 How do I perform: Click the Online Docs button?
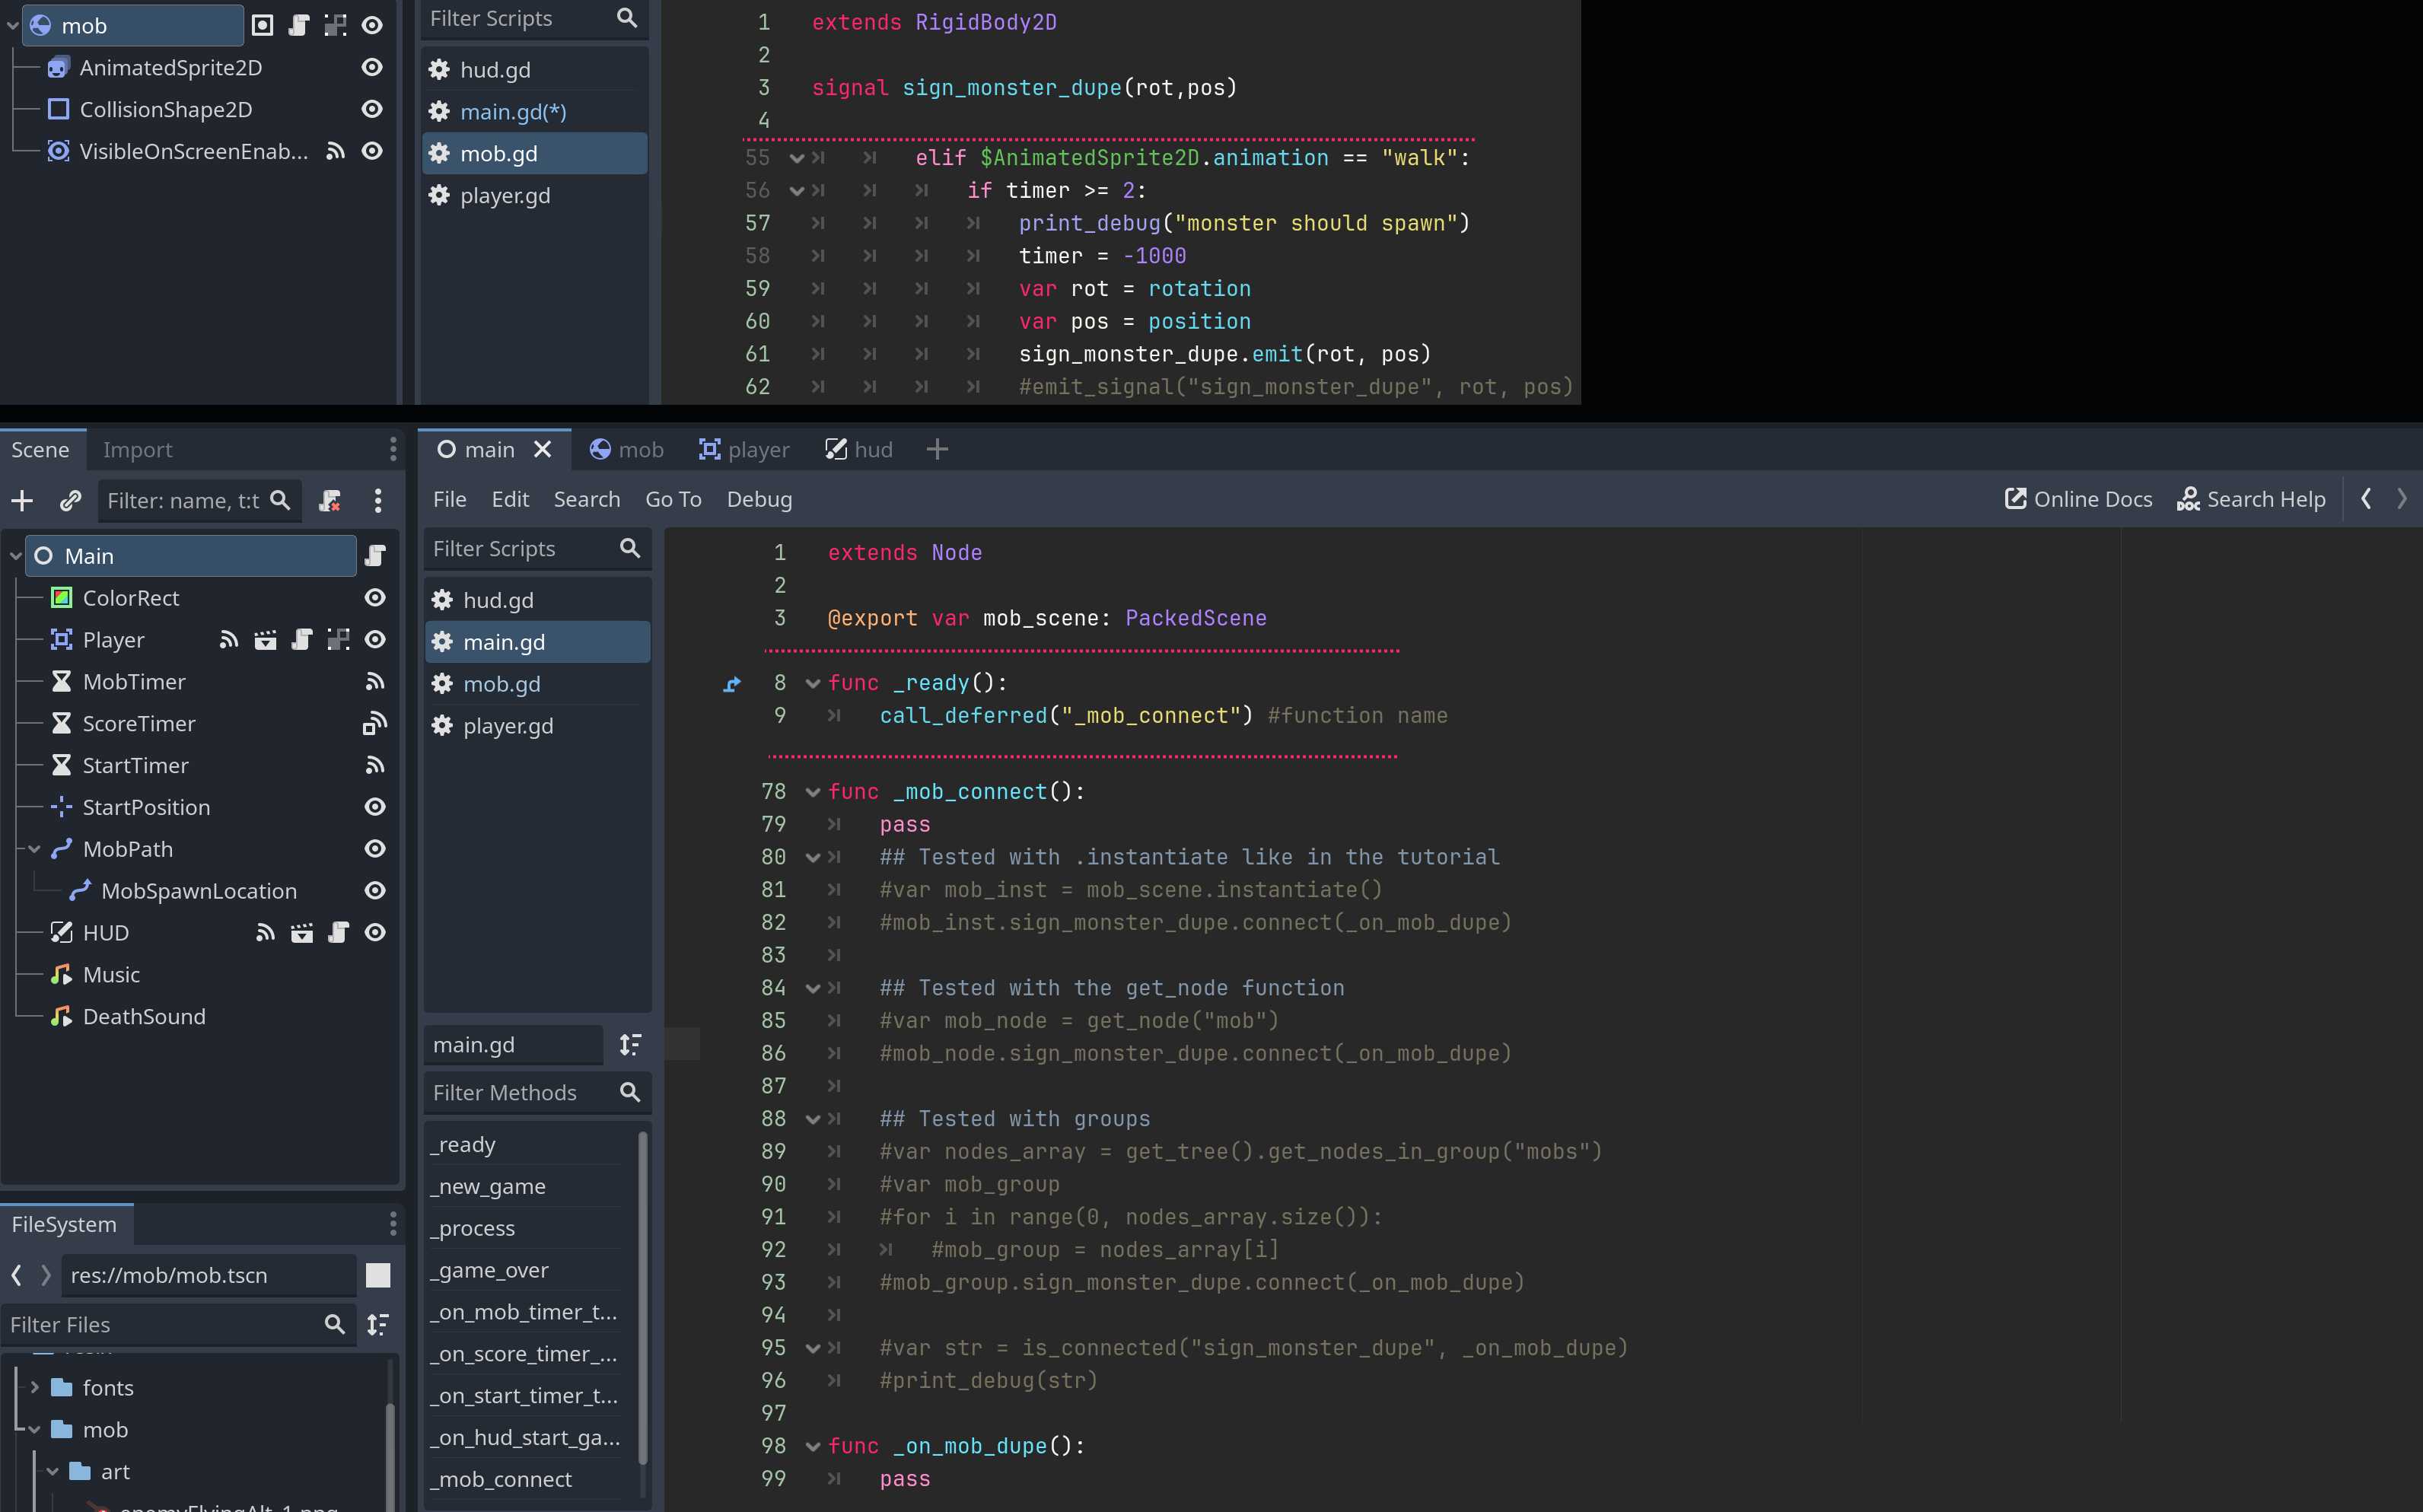tap(2080, 498)
